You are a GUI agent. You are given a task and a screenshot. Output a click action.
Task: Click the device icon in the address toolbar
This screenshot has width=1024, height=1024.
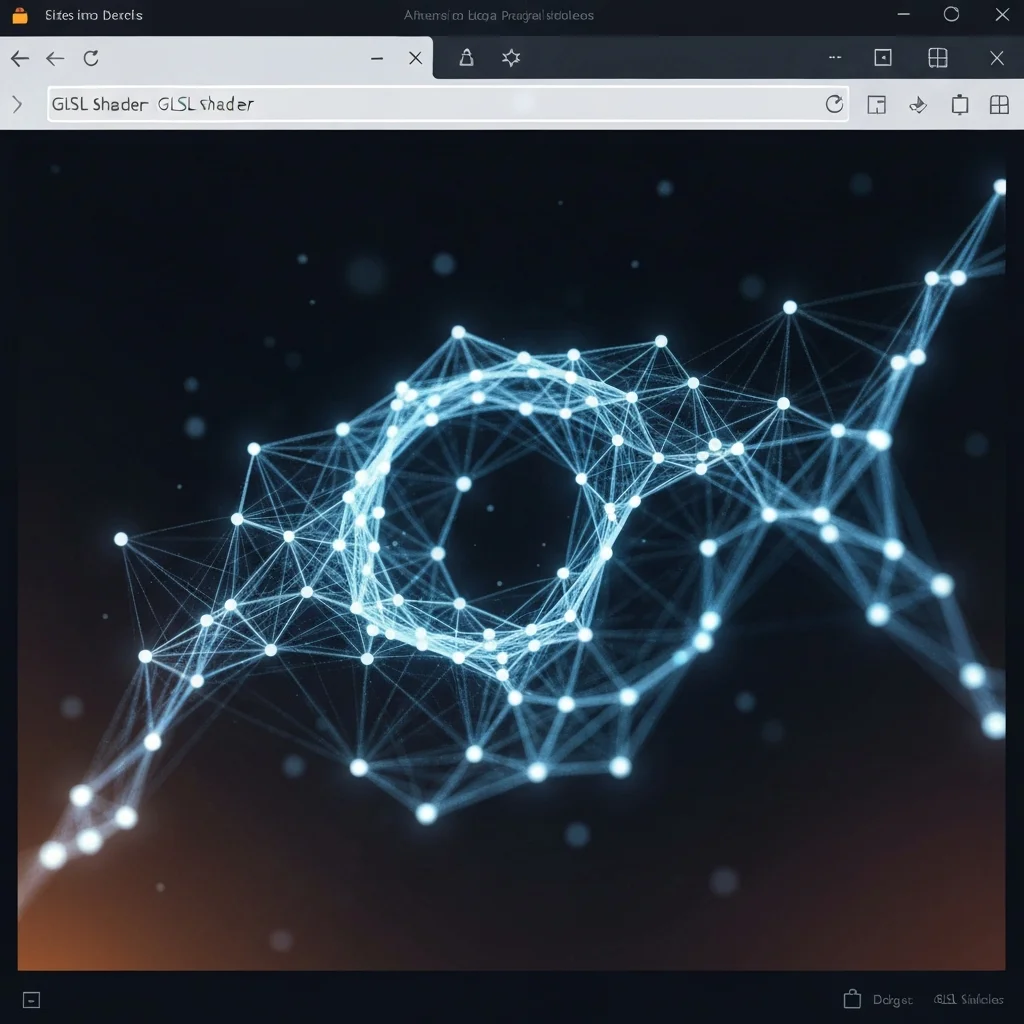pyautogui.click(x=960, y=105)
